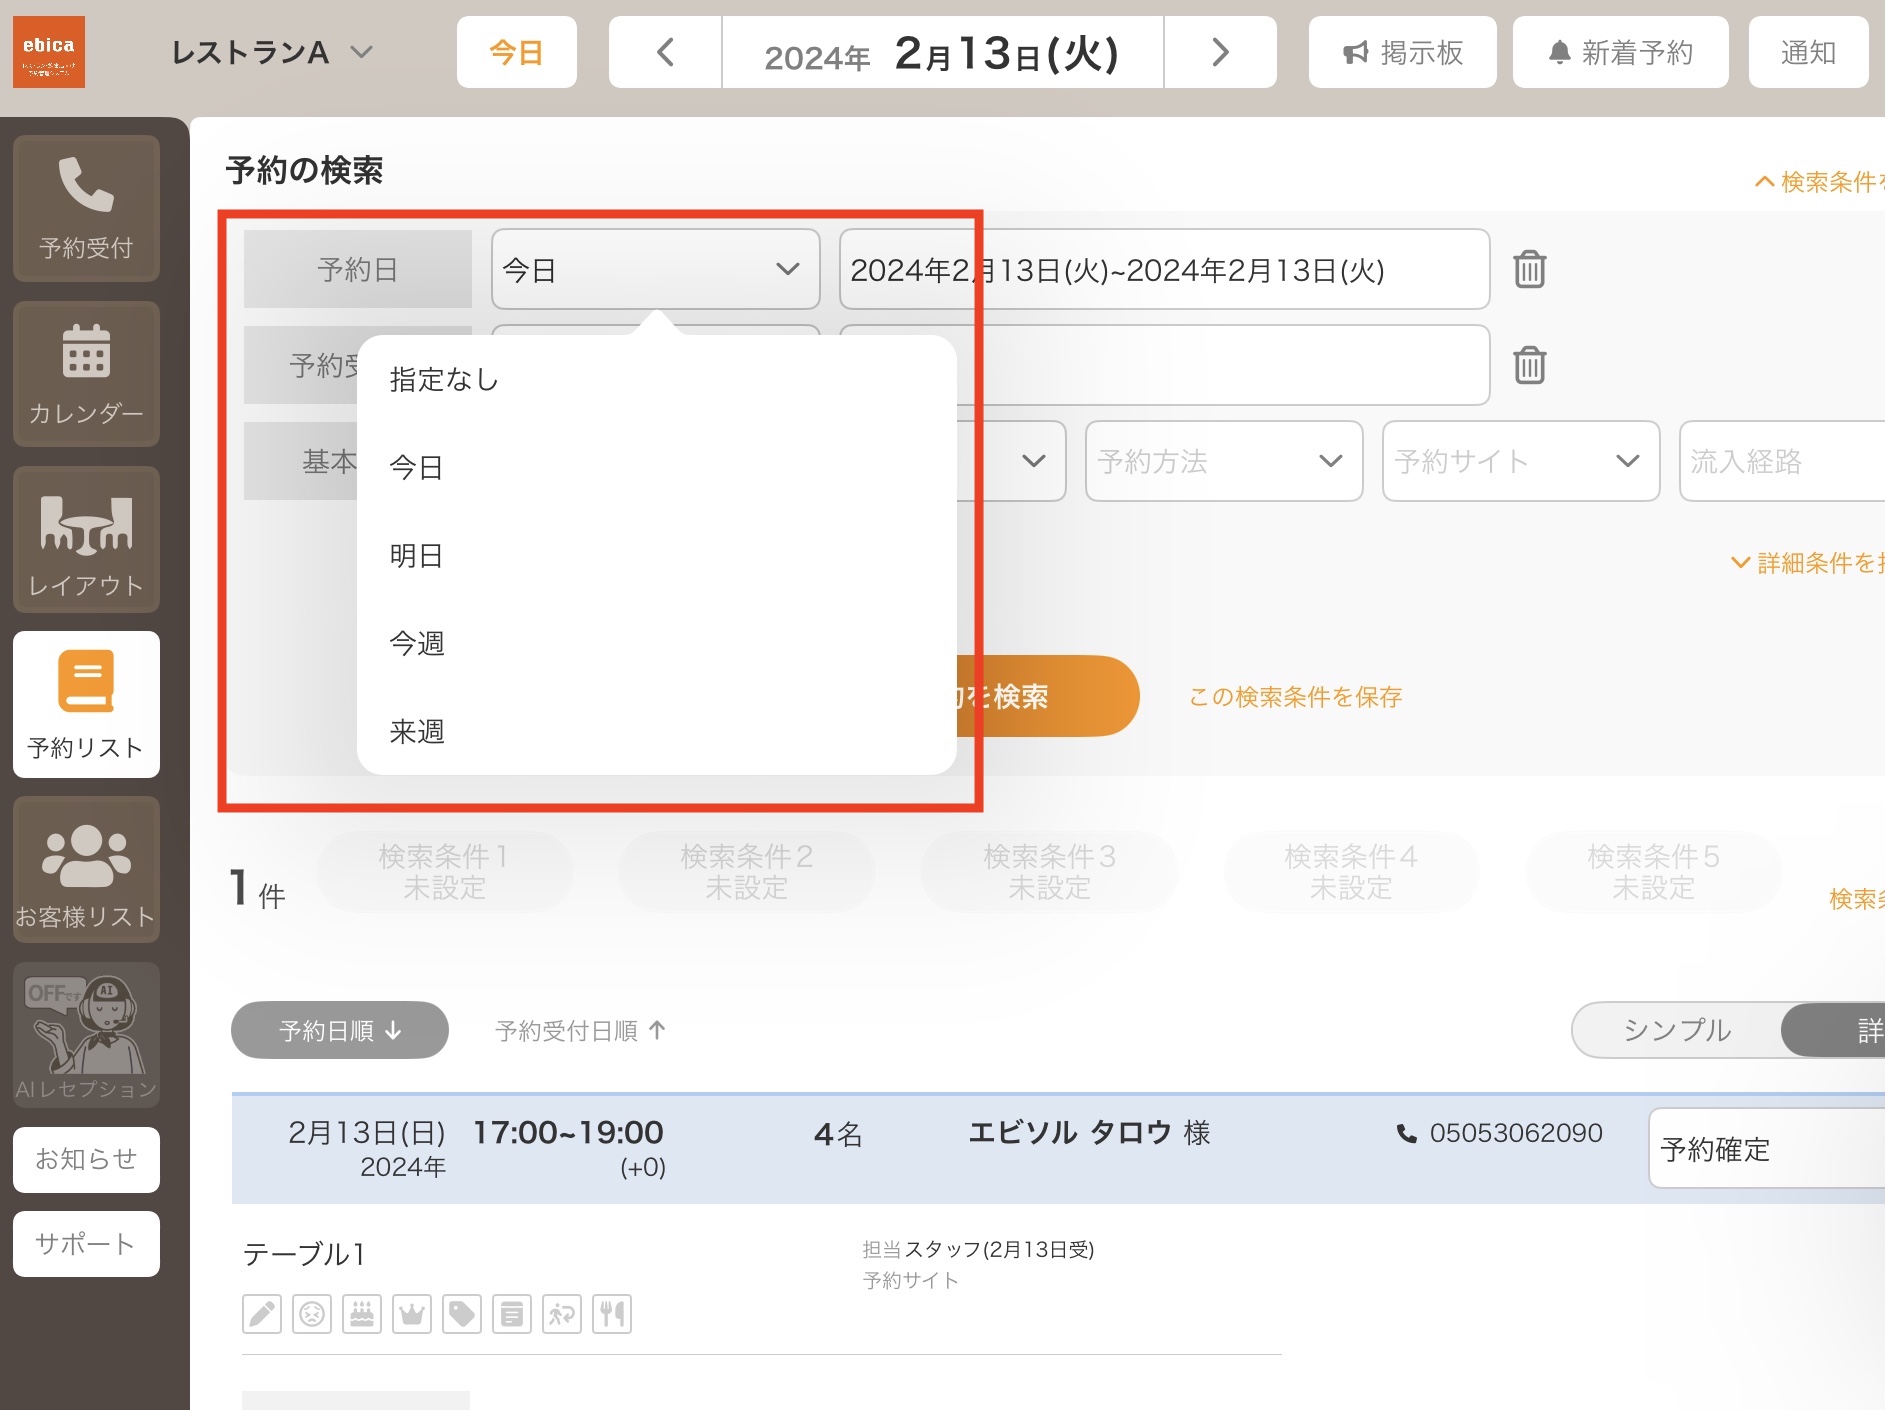The image size is (1885, 1410).
Task: Select 今日 in the date dropdown menu
Action: pos(657,467)
